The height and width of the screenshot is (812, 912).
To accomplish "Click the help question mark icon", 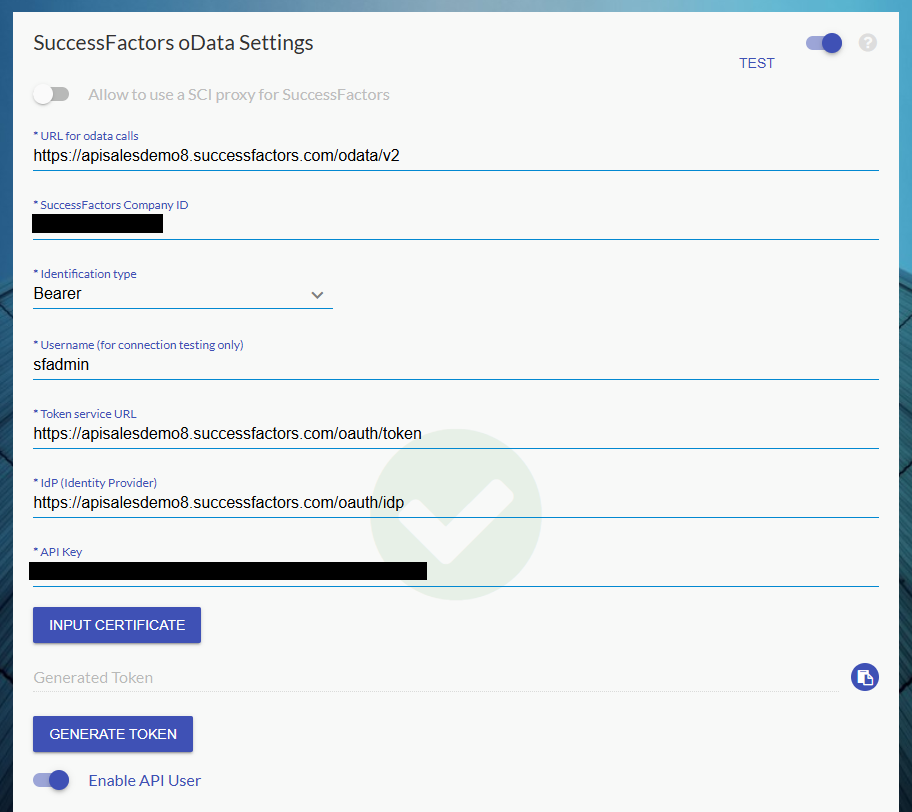I will tap(867, 43).
